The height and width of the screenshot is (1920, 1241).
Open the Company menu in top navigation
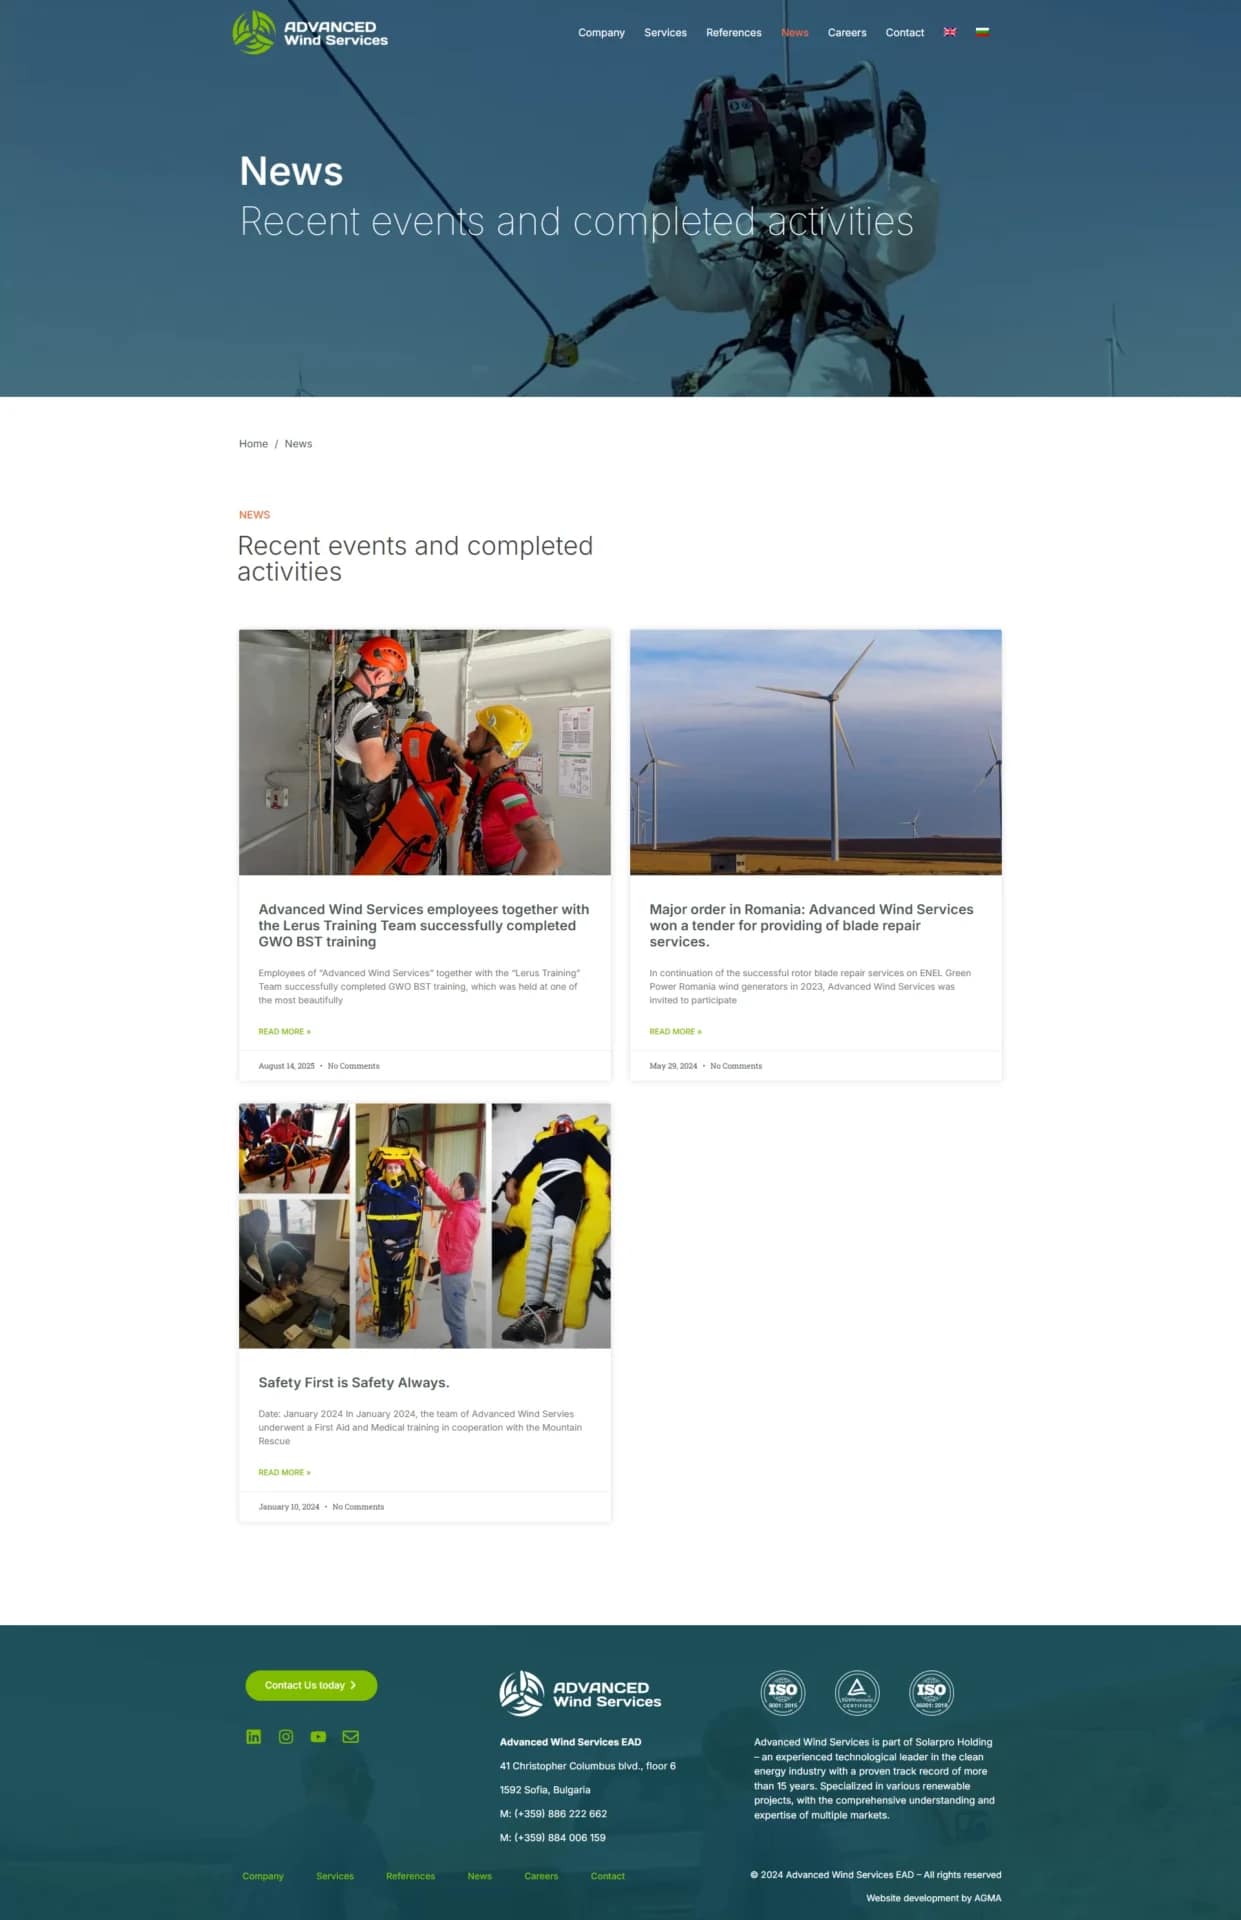(601, 33)
